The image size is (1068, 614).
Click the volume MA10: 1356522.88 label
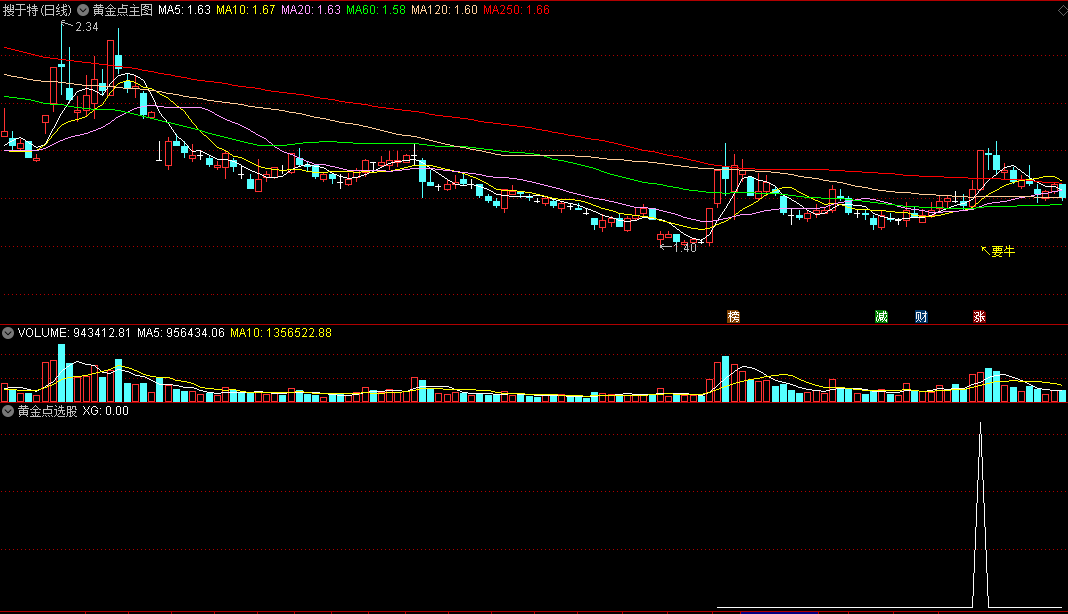281,333
